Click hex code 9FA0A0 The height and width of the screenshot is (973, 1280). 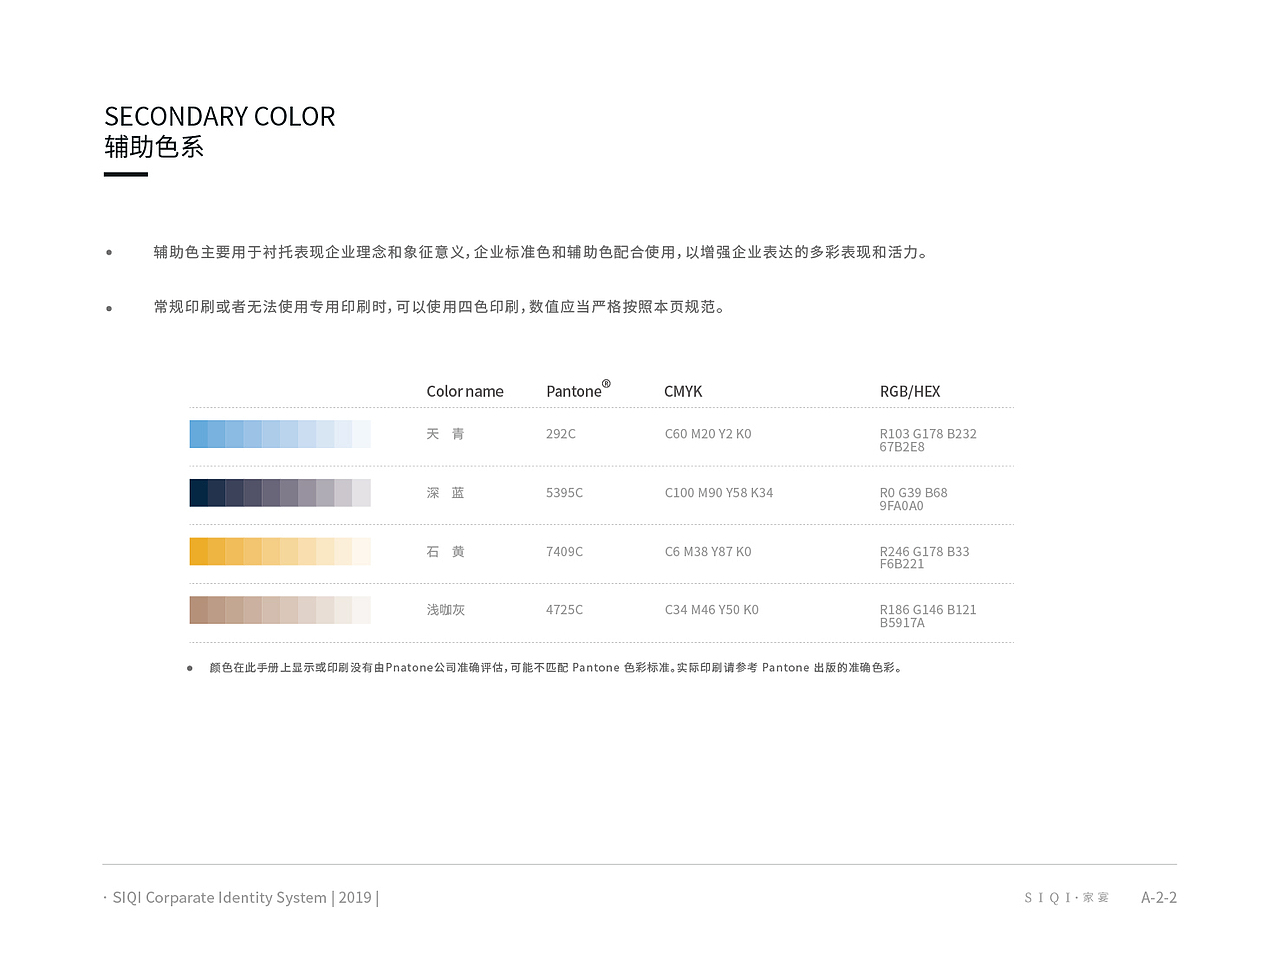point(902,506)
